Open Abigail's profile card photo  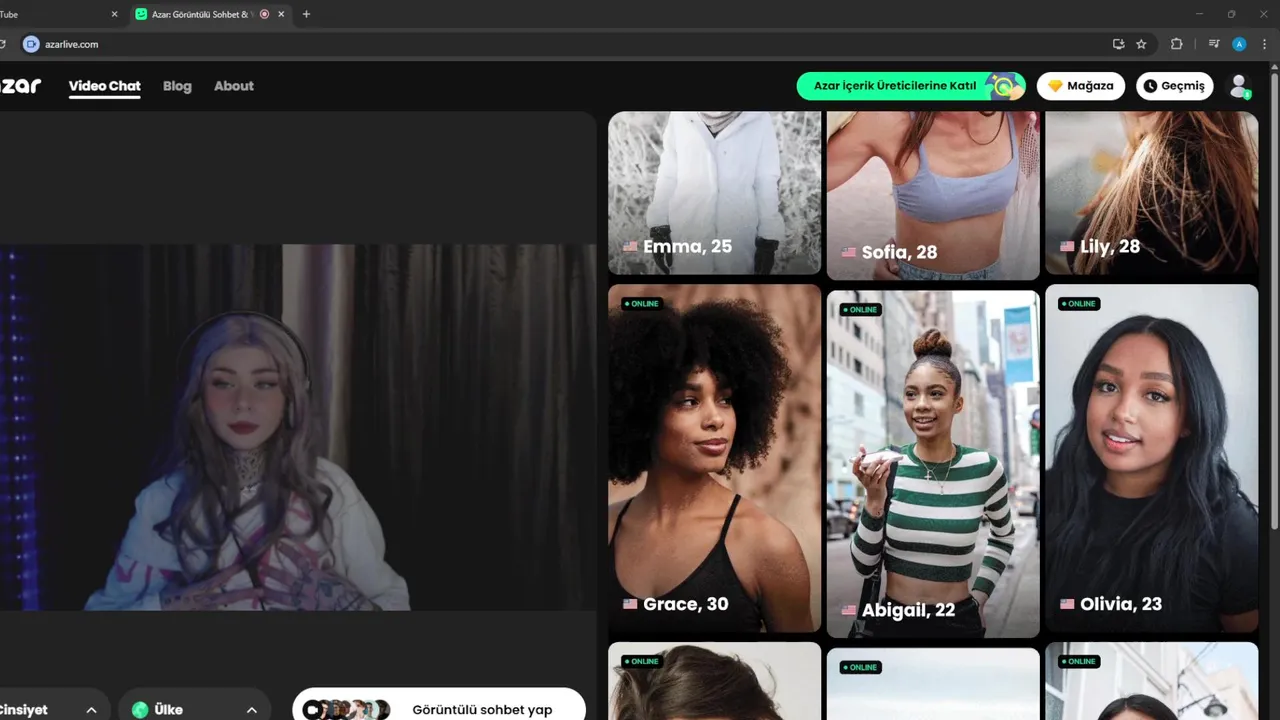(933, 464)
